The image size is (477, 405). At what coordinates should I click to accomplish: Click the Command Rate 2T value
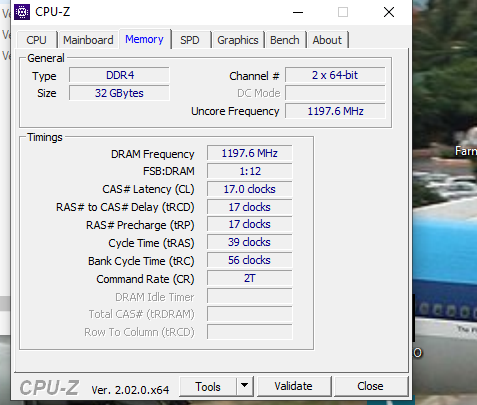click(250, 278)
